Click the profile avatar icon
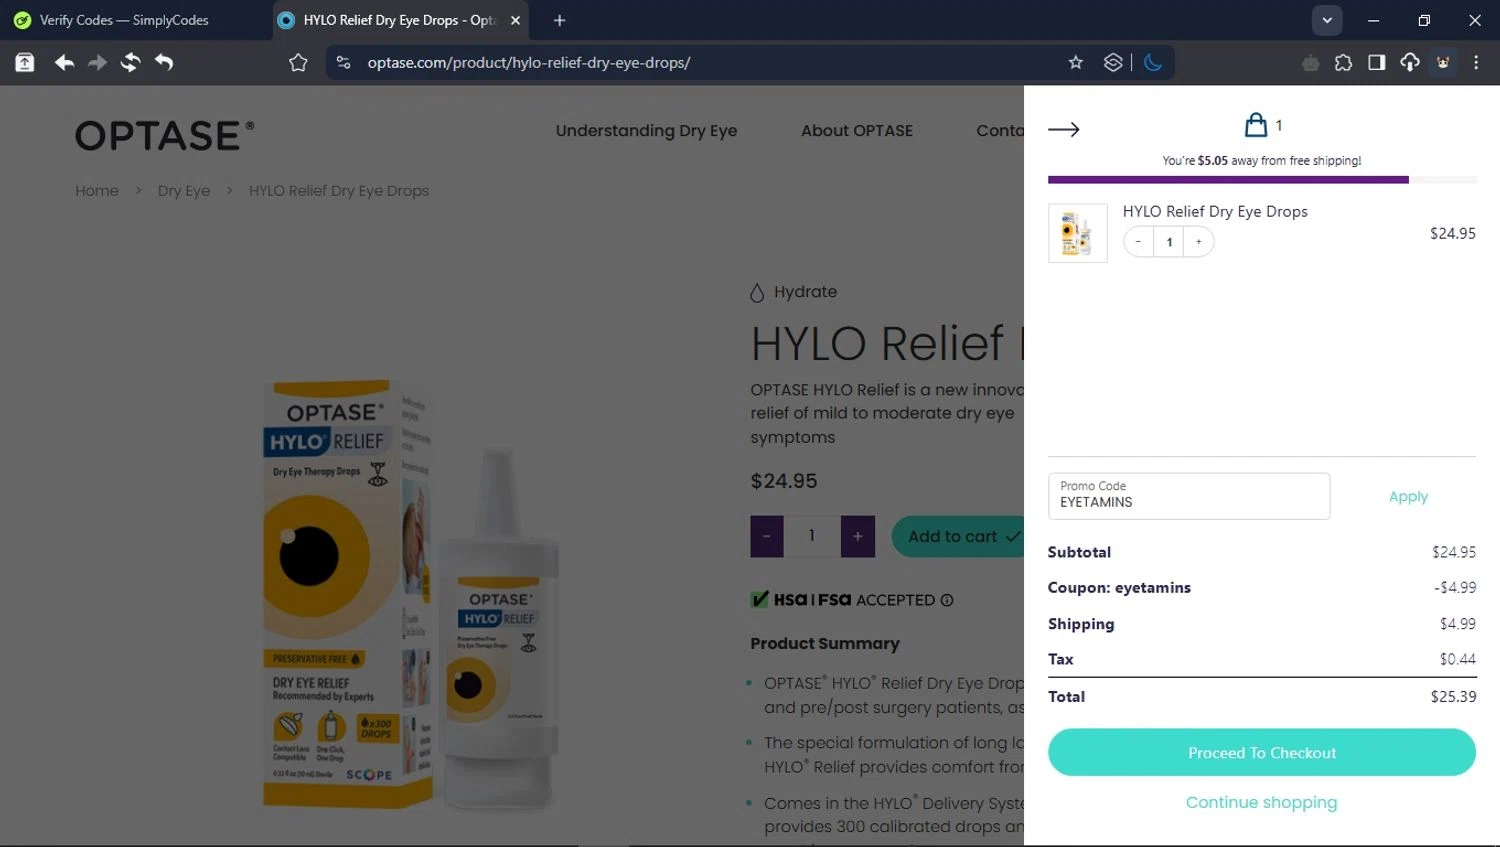 click(x=1443, y=63)
